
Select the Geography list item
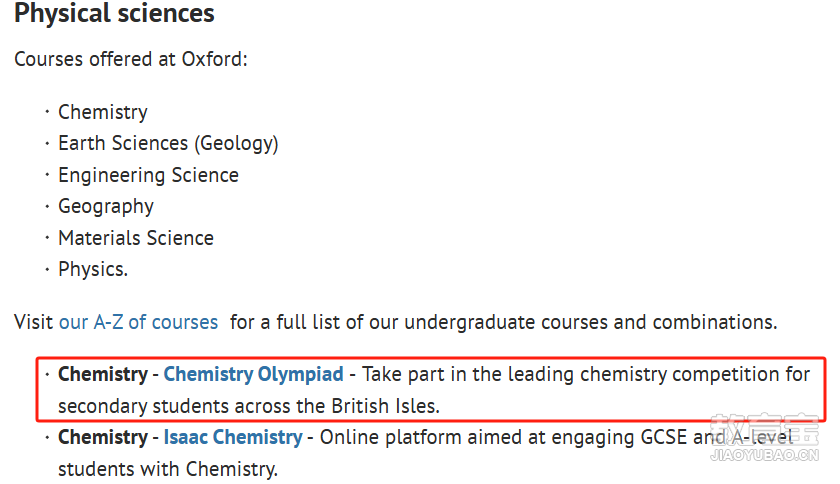[106, 206]
